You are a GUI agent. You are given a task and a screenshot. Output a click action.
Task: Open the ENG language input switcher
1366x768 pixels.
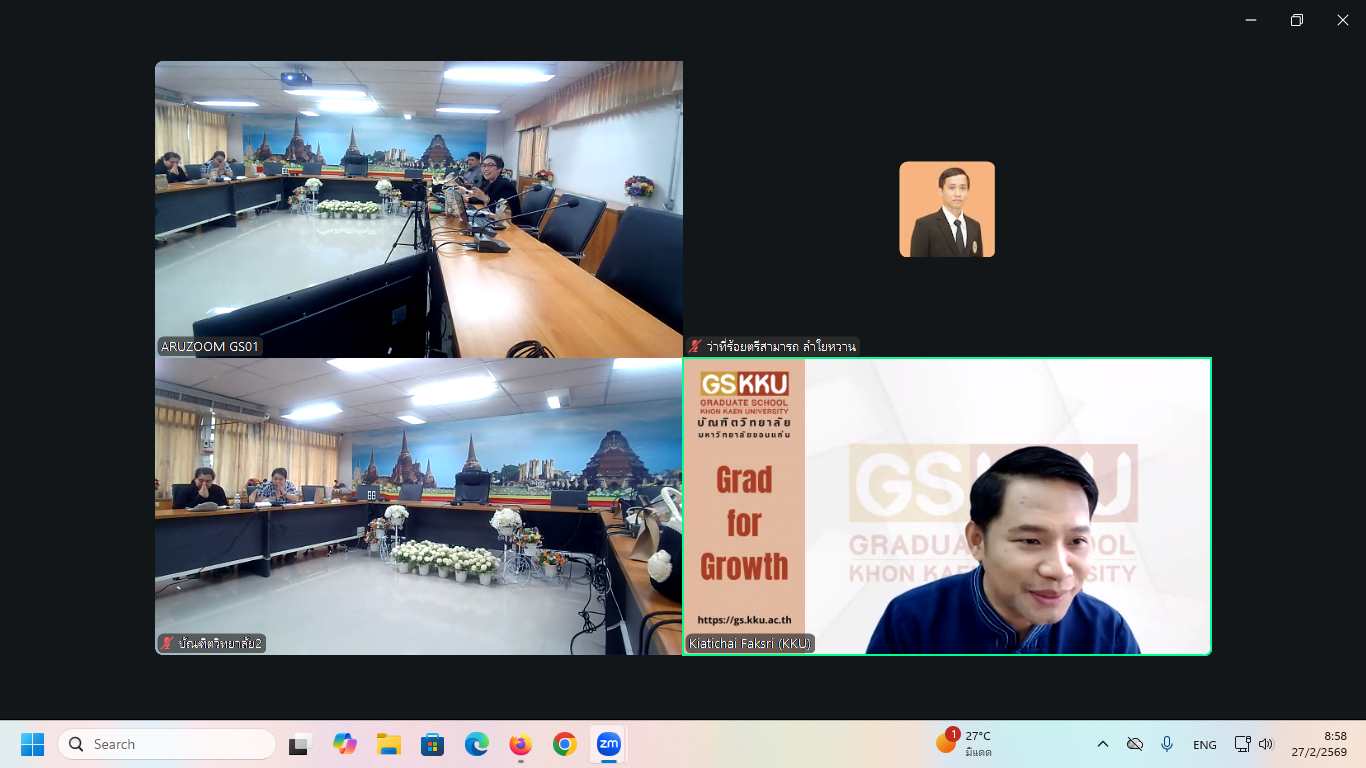pyautogui.click(x=1205, y=744)
